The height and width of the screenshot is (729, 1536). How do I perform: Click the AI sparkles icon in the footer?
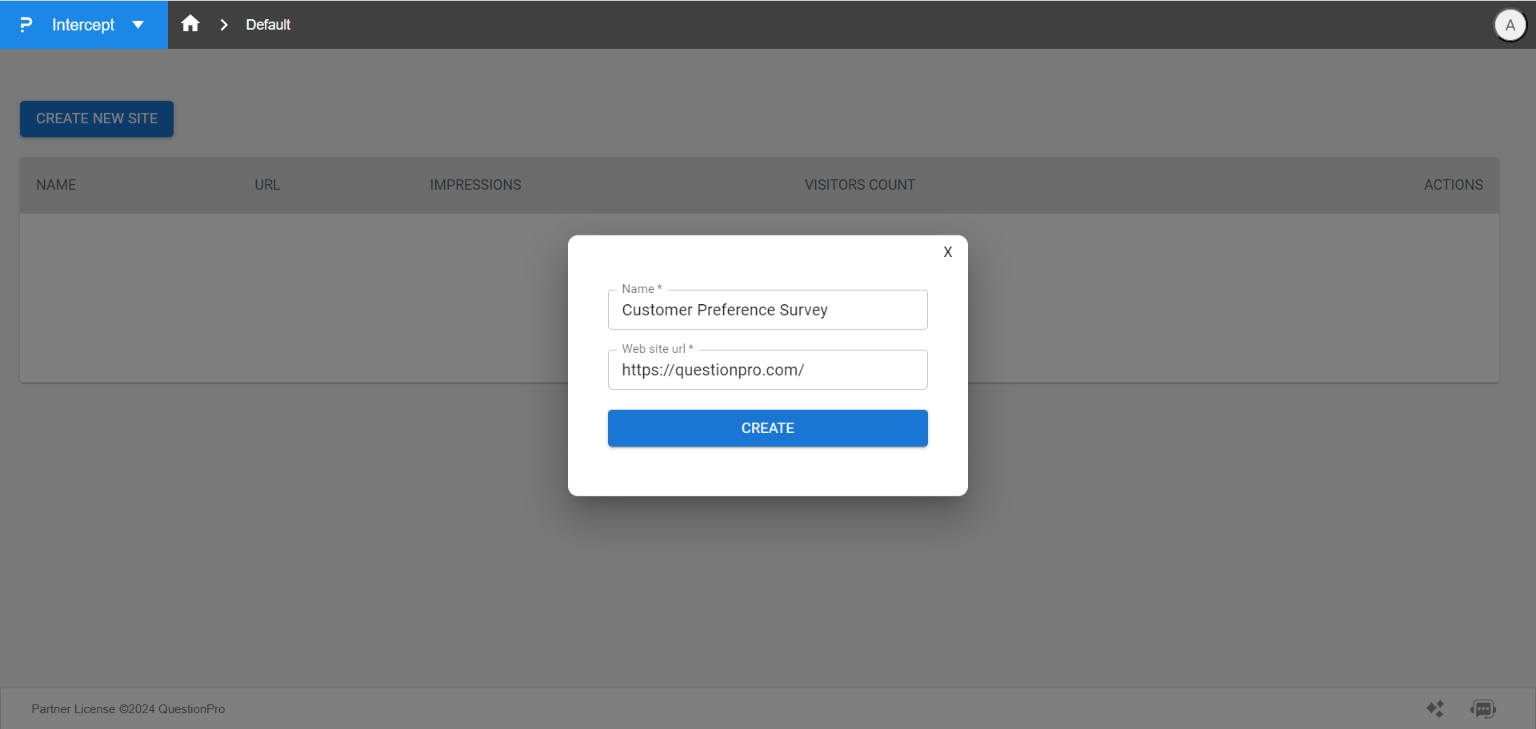(x=1435, y=708)
